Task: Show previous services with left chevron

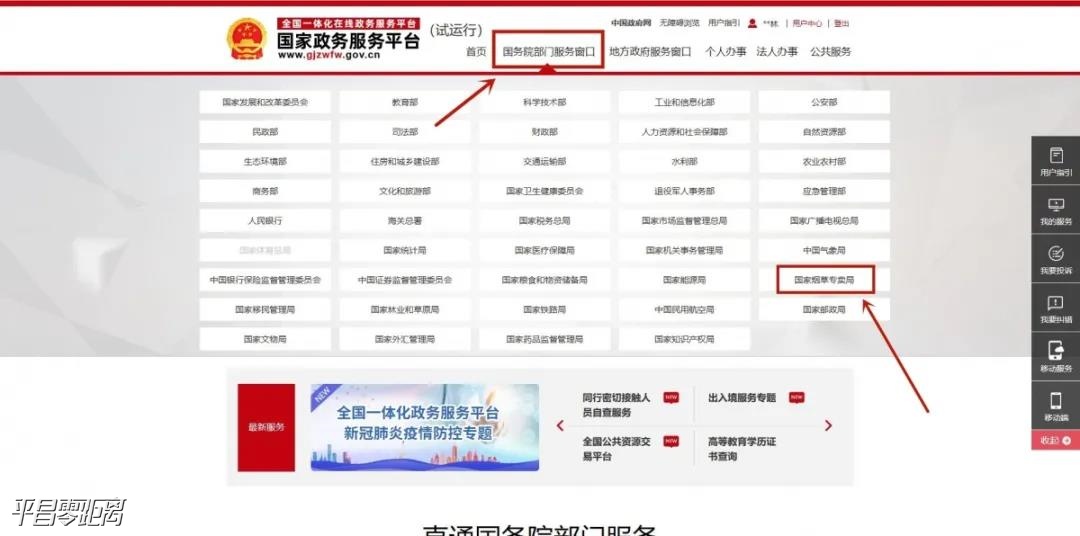Action: 560,426
